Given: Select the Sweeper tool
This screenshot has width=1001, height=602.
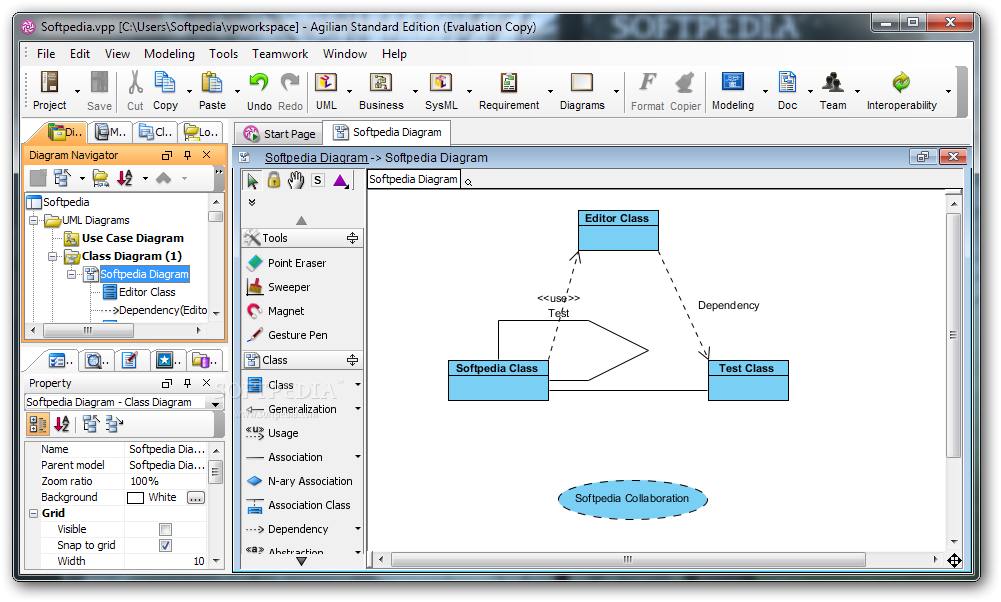Looking at the screenshot, I should 278,287.
